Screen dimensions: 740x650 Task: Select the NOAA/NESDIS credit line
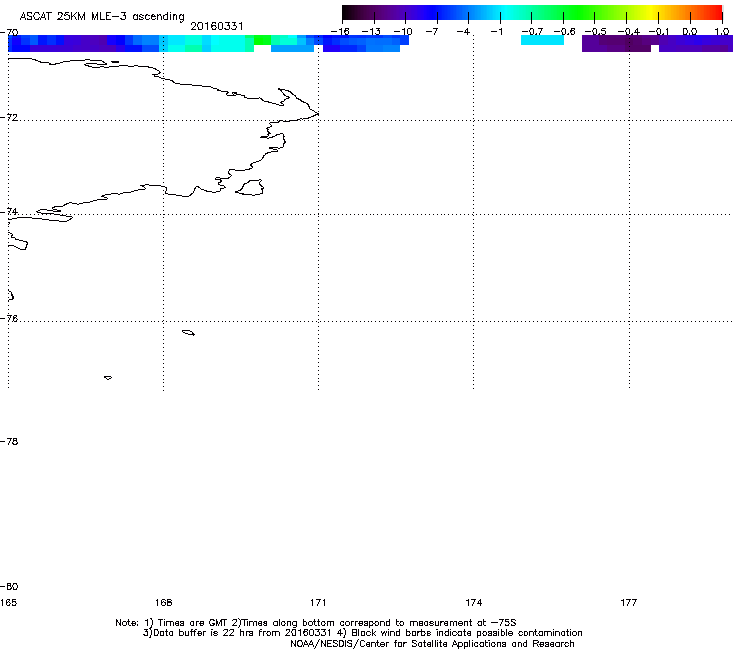(x=432, y=644)
